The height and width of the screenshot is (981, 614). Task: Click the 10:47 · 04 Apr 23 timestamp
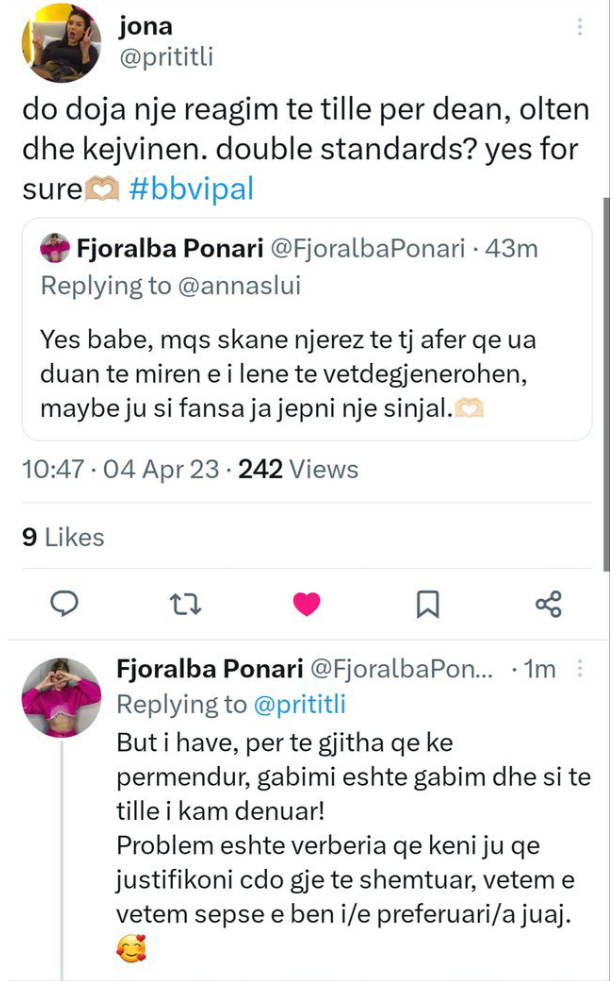120,469
